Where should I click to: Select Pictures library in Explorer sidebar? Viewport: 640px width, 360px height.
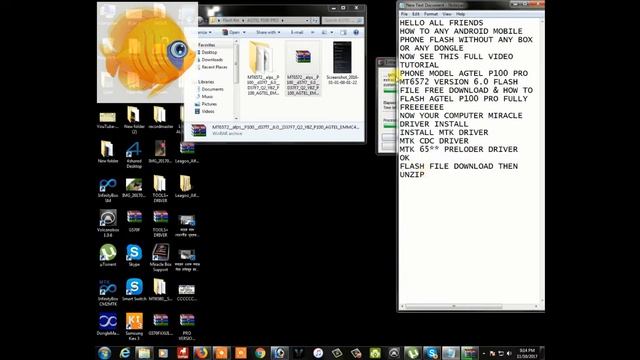pos(209,104)
